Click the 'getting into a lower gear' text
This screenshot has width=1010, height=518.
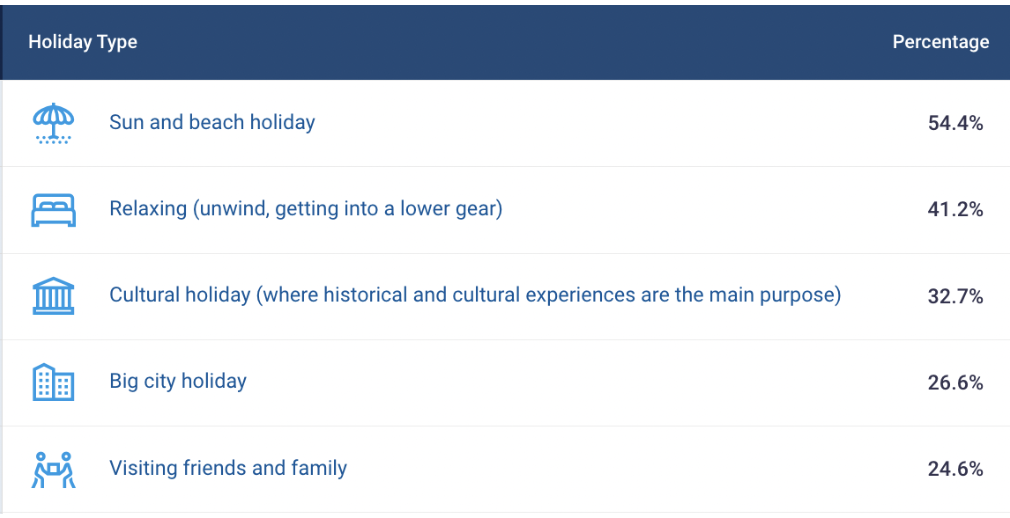coord(386,209)
